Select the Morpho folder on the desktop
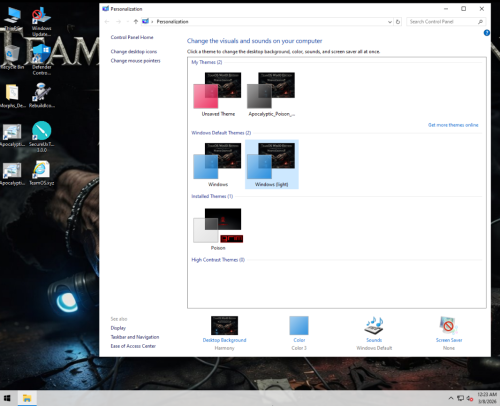Image resolution: width=500 pixels, height=406 pixels. click(12, 96)
